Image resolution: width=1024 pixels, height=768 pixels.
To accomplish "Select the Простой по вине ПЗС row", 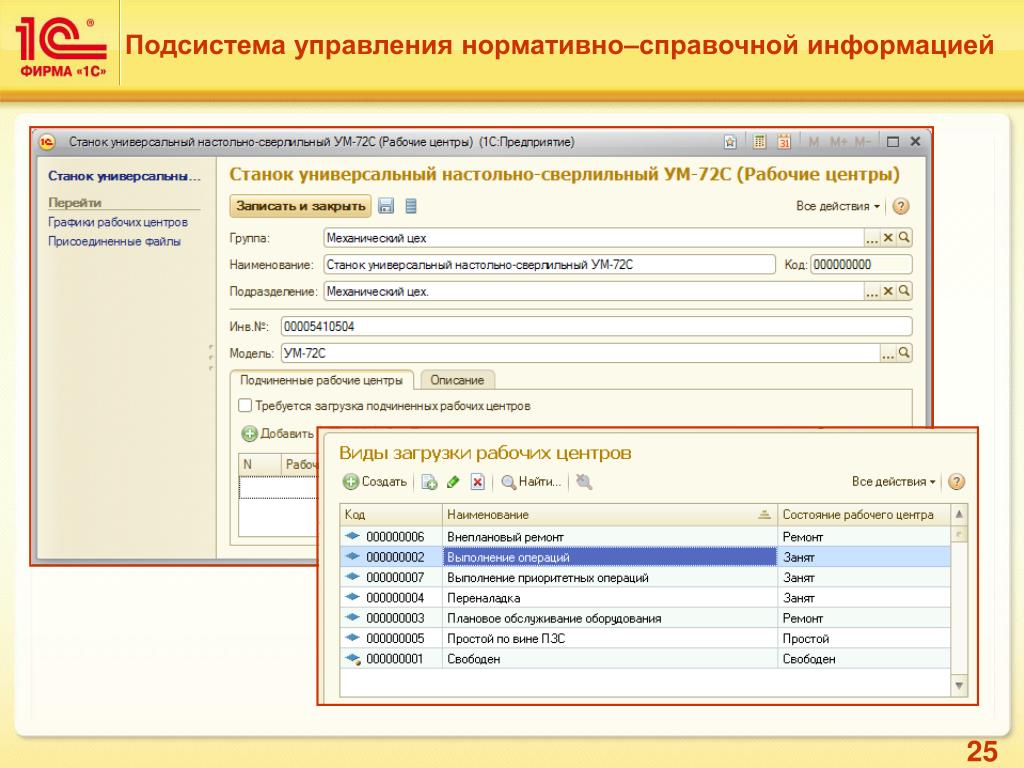I will pyautogui.click(x=645, y=638).
